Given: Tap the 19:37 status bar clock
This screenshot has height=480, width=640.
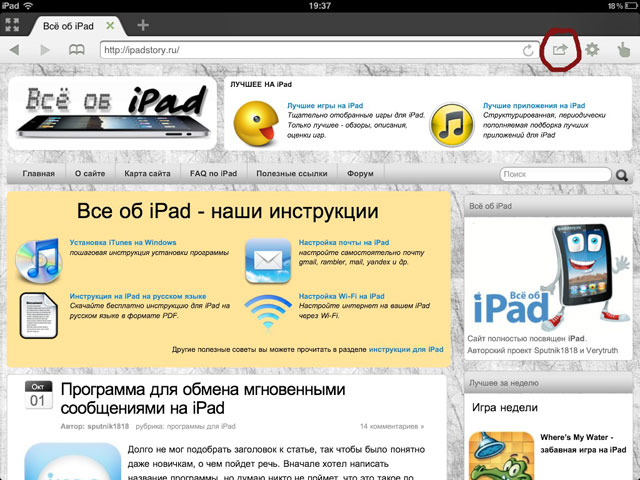Looking at the screenshot, I should point(320,6).
